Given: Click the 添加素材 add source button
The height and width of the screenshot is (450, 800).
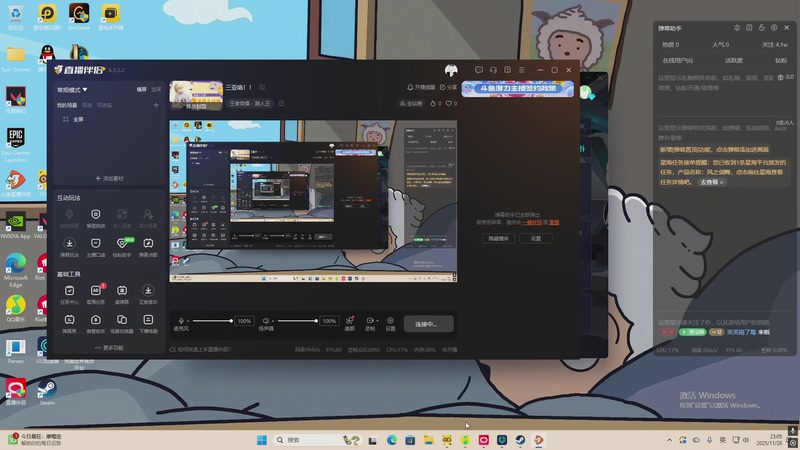Looking at the screenshot, I should point(109,179).
